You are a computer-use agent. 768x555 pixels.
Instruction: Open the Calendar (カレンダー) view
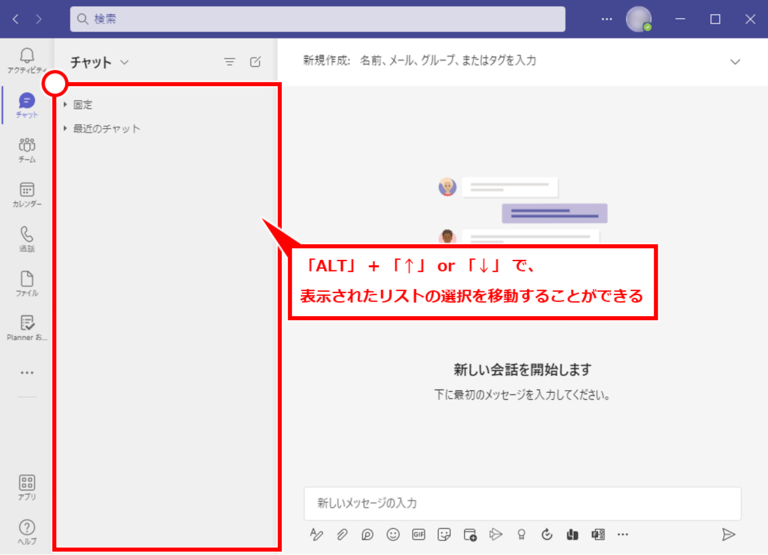(27, 194)
